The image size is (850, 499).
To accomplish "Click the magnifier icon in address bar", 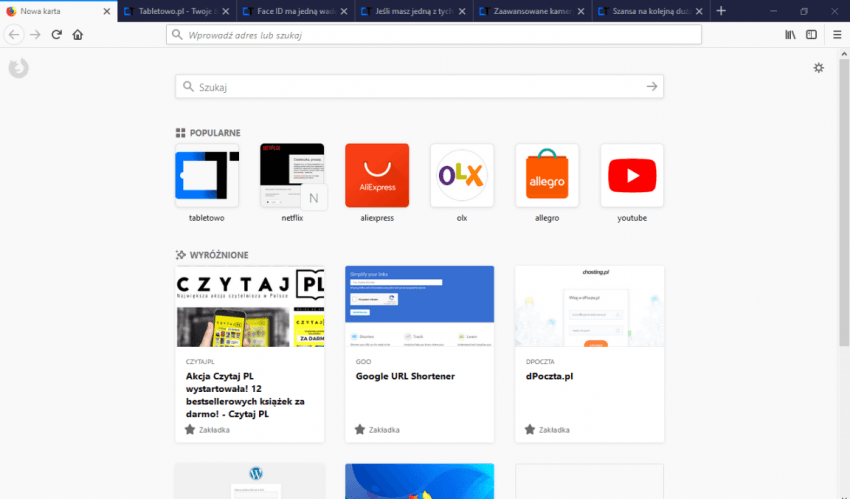I will click(x=177, y=35).
